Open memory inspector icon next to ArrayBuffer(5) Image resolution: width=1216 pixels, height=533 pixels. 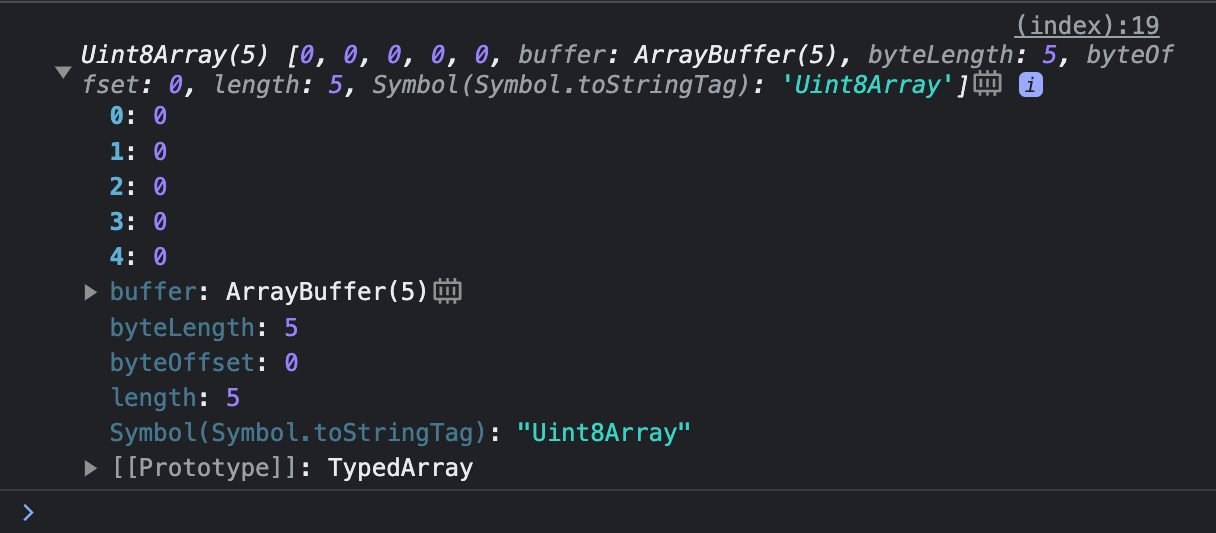tap(448, 292)
